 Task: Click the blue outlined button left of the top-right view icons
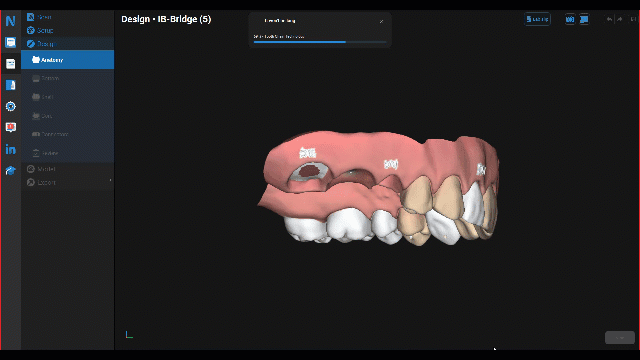pyautogui.click(x=538, y=19)
